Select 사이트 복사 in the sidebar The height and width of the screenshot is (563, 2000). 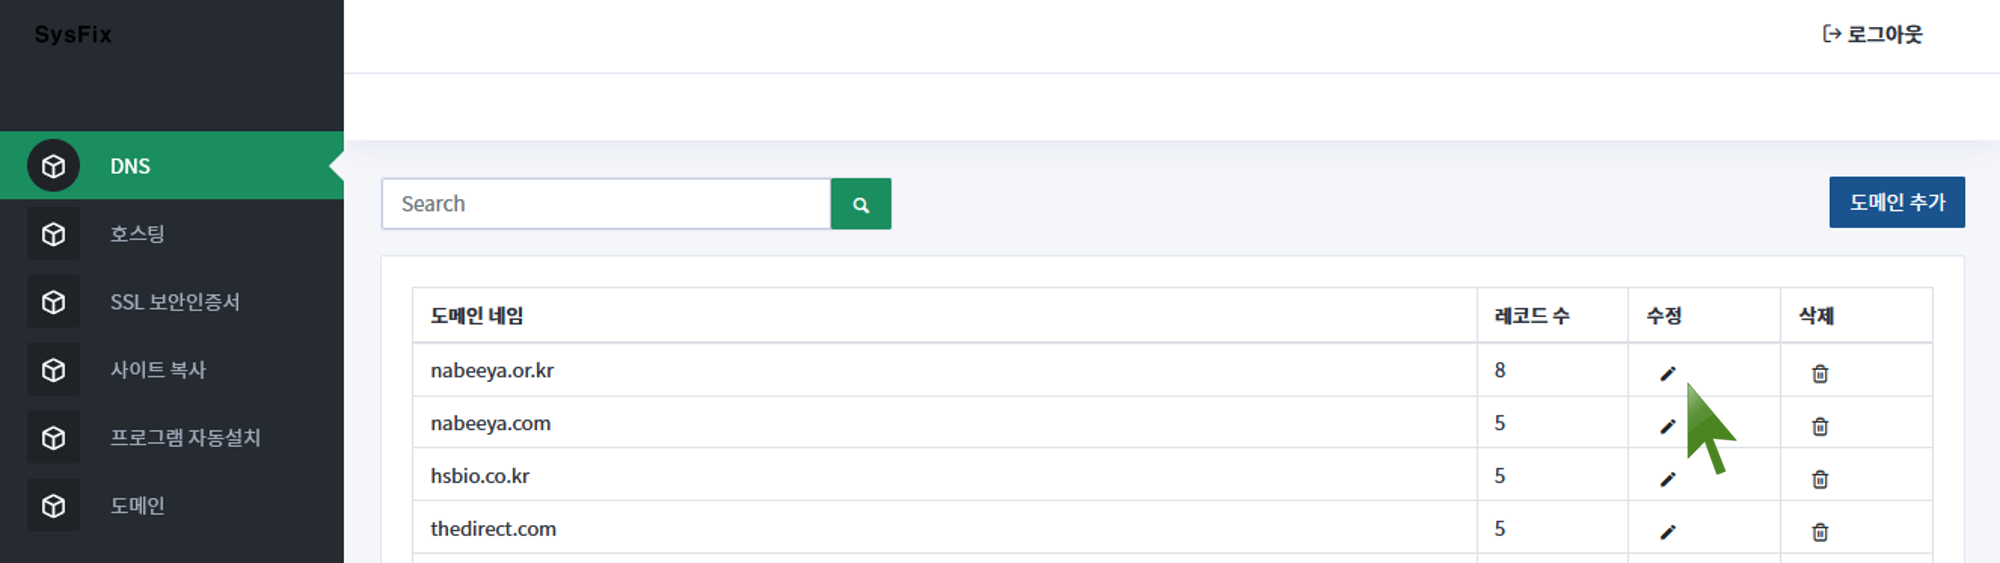click(x=157, y=370)
